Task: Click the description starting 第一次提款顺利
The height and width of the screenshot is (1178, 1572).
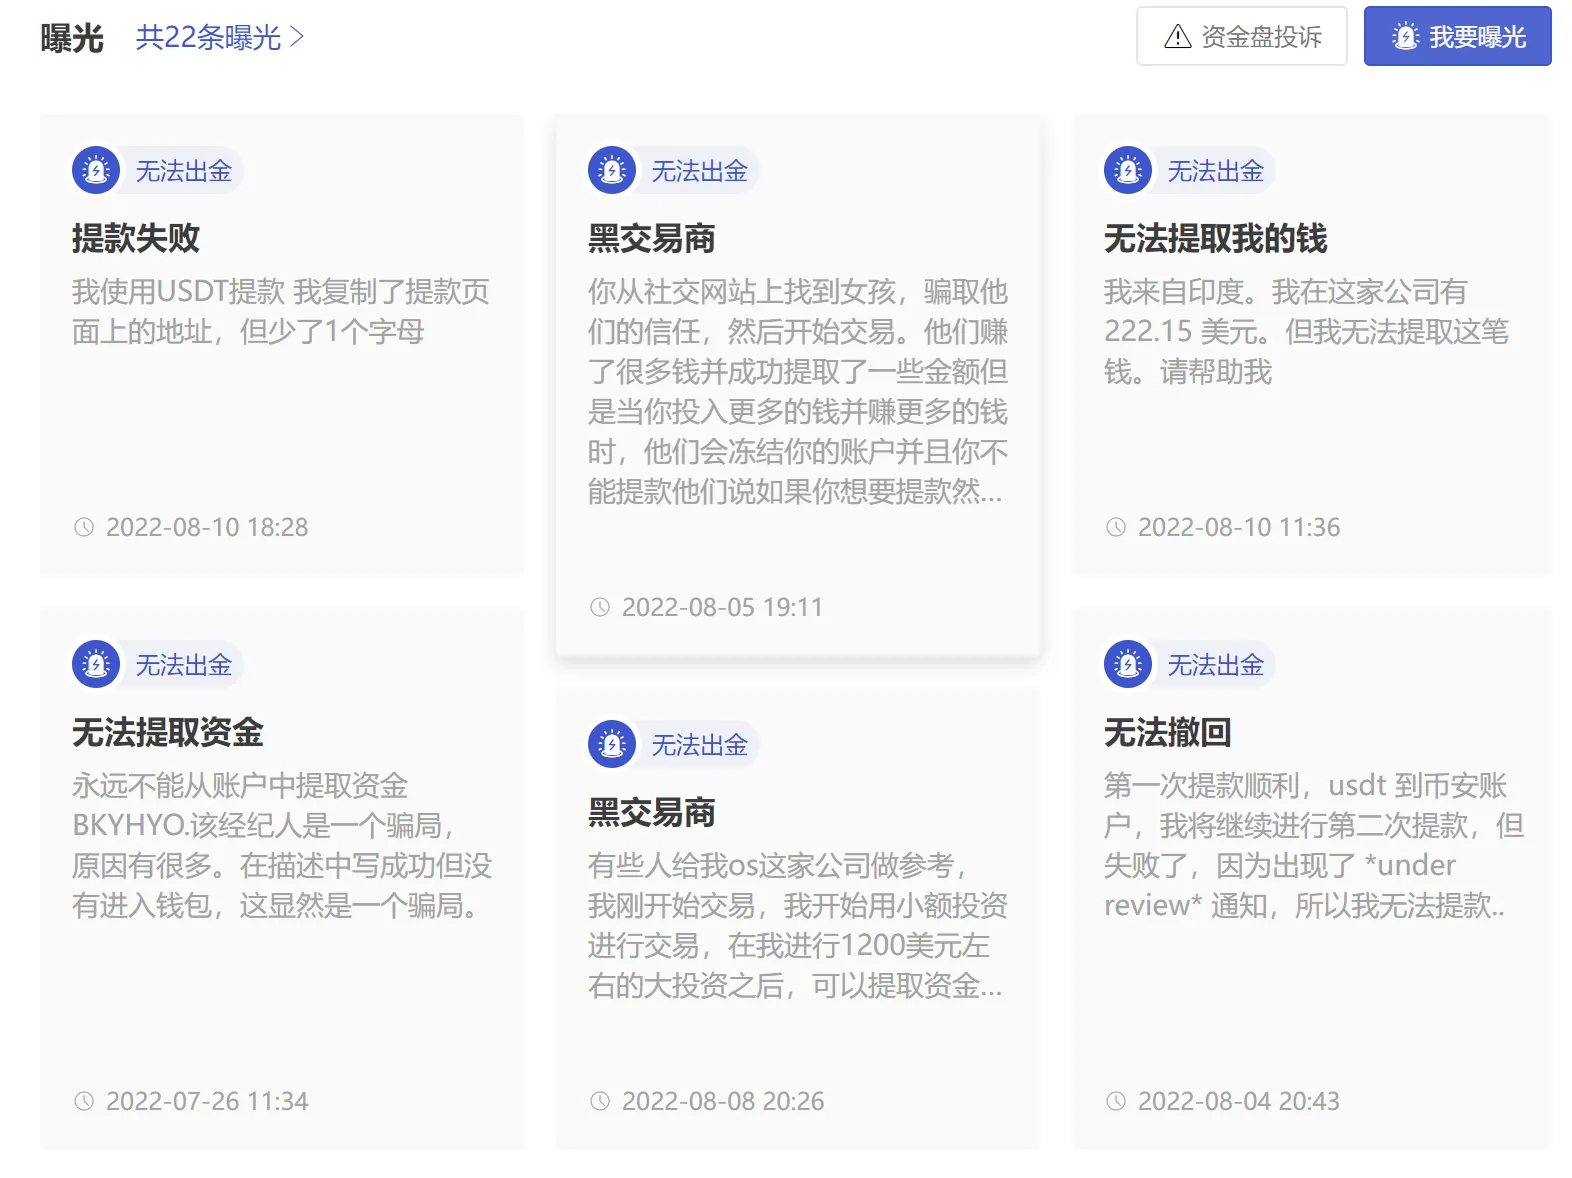Action: coord(1314,845)
